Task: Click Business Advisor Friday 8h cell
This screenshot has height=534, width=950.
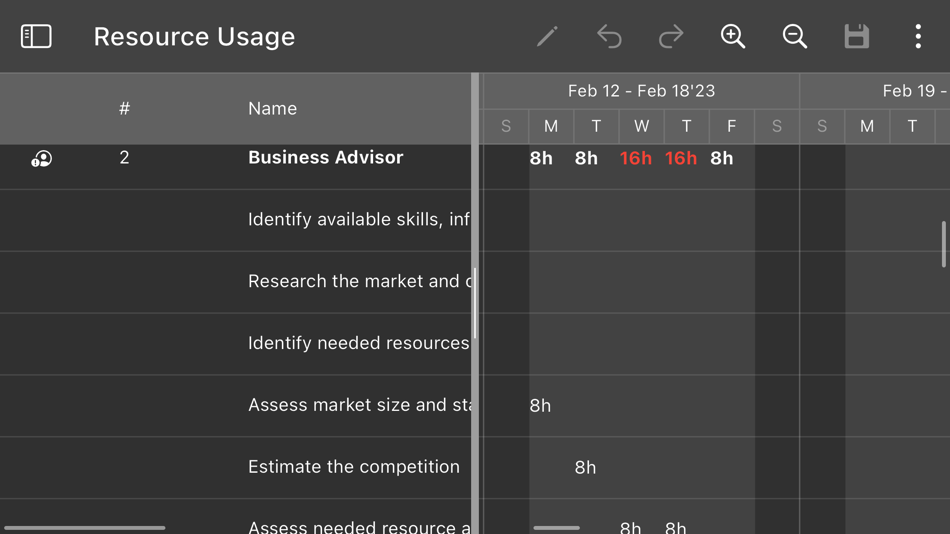Action: 722,158
